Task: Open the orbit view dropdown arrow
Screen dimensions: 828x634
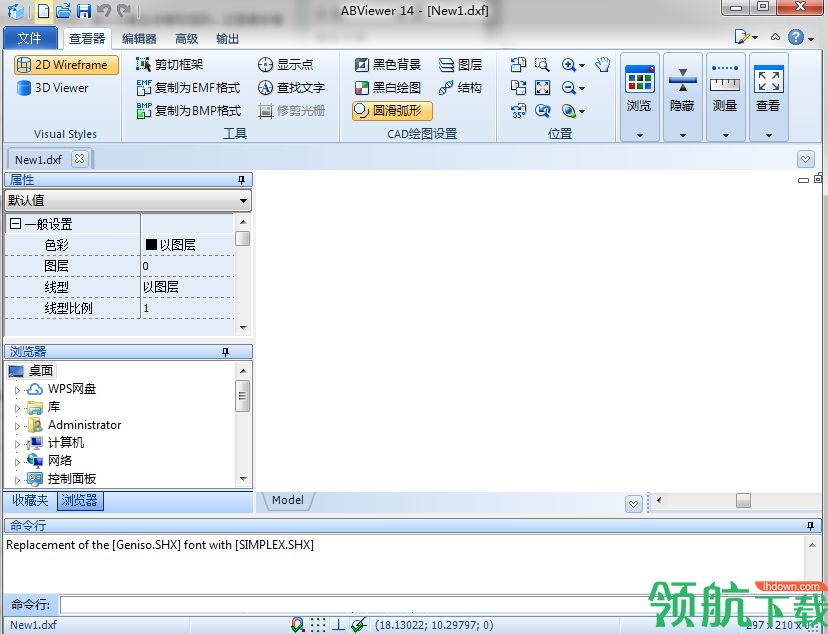Action: (x=582, y=111)
